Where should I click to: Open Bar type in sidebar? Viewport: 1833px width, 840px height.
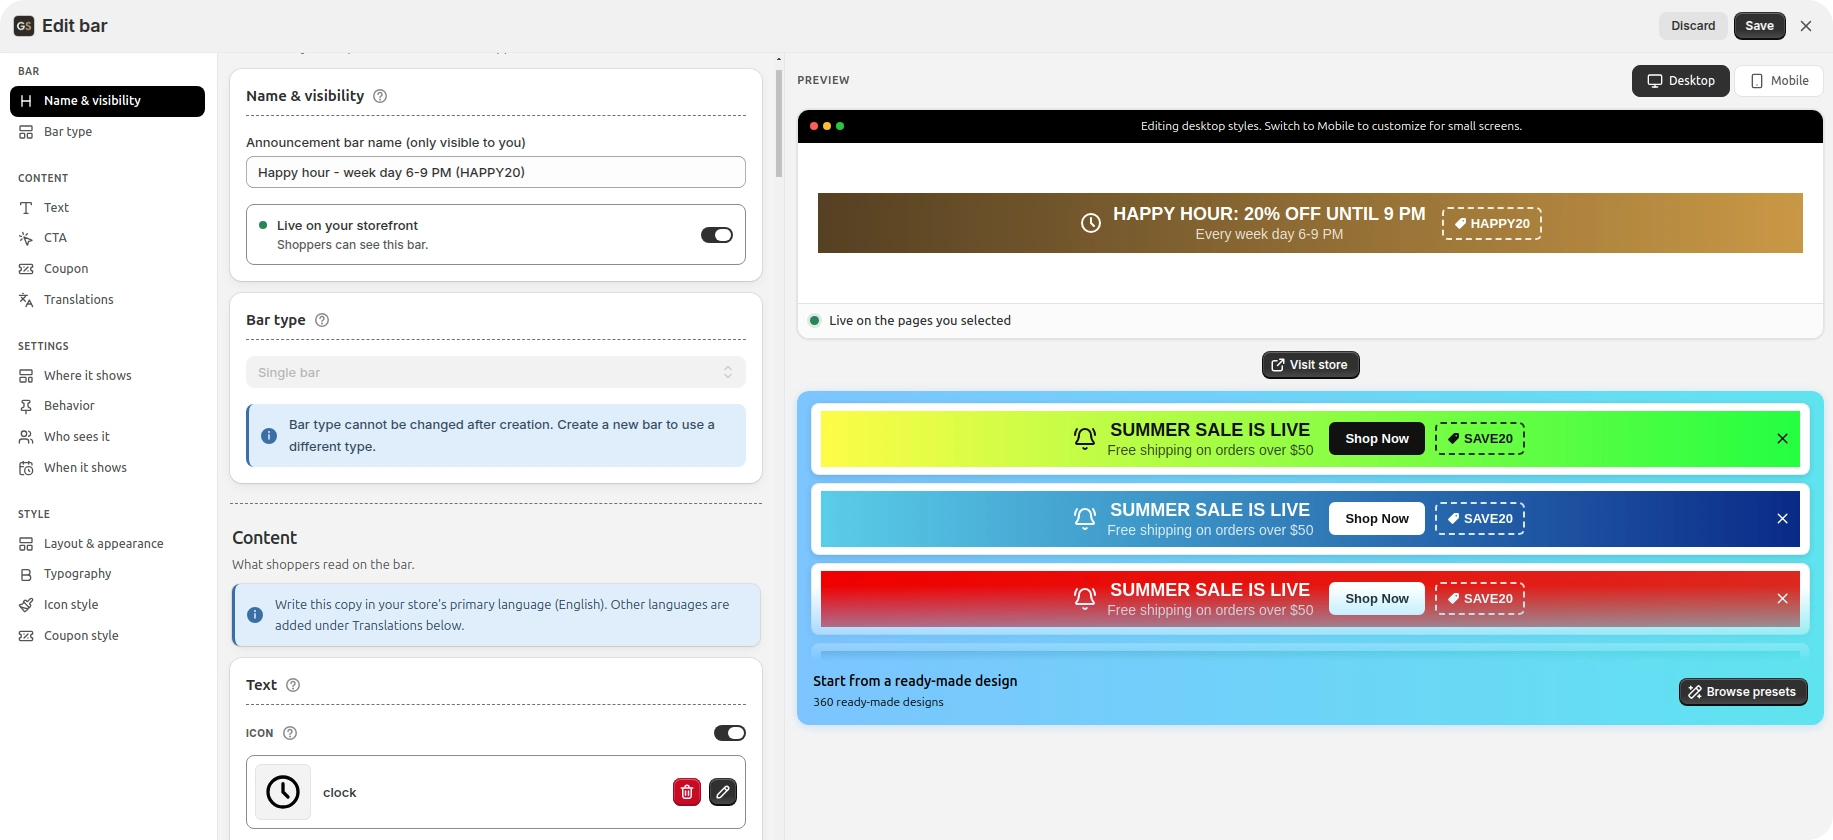point(108,132)
